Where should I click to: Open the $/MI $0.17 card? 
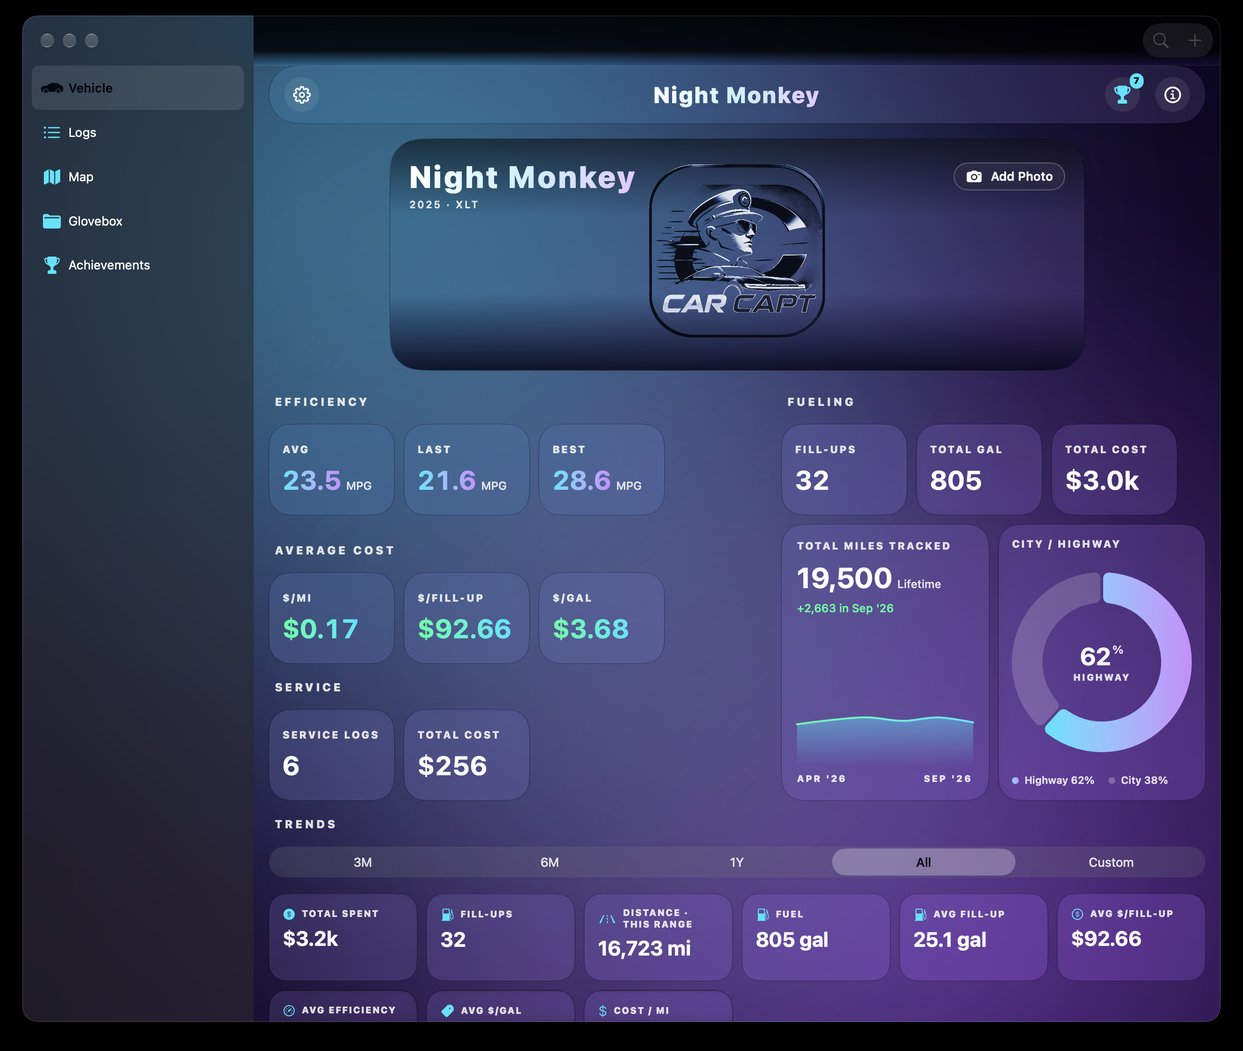pos(332,618)
